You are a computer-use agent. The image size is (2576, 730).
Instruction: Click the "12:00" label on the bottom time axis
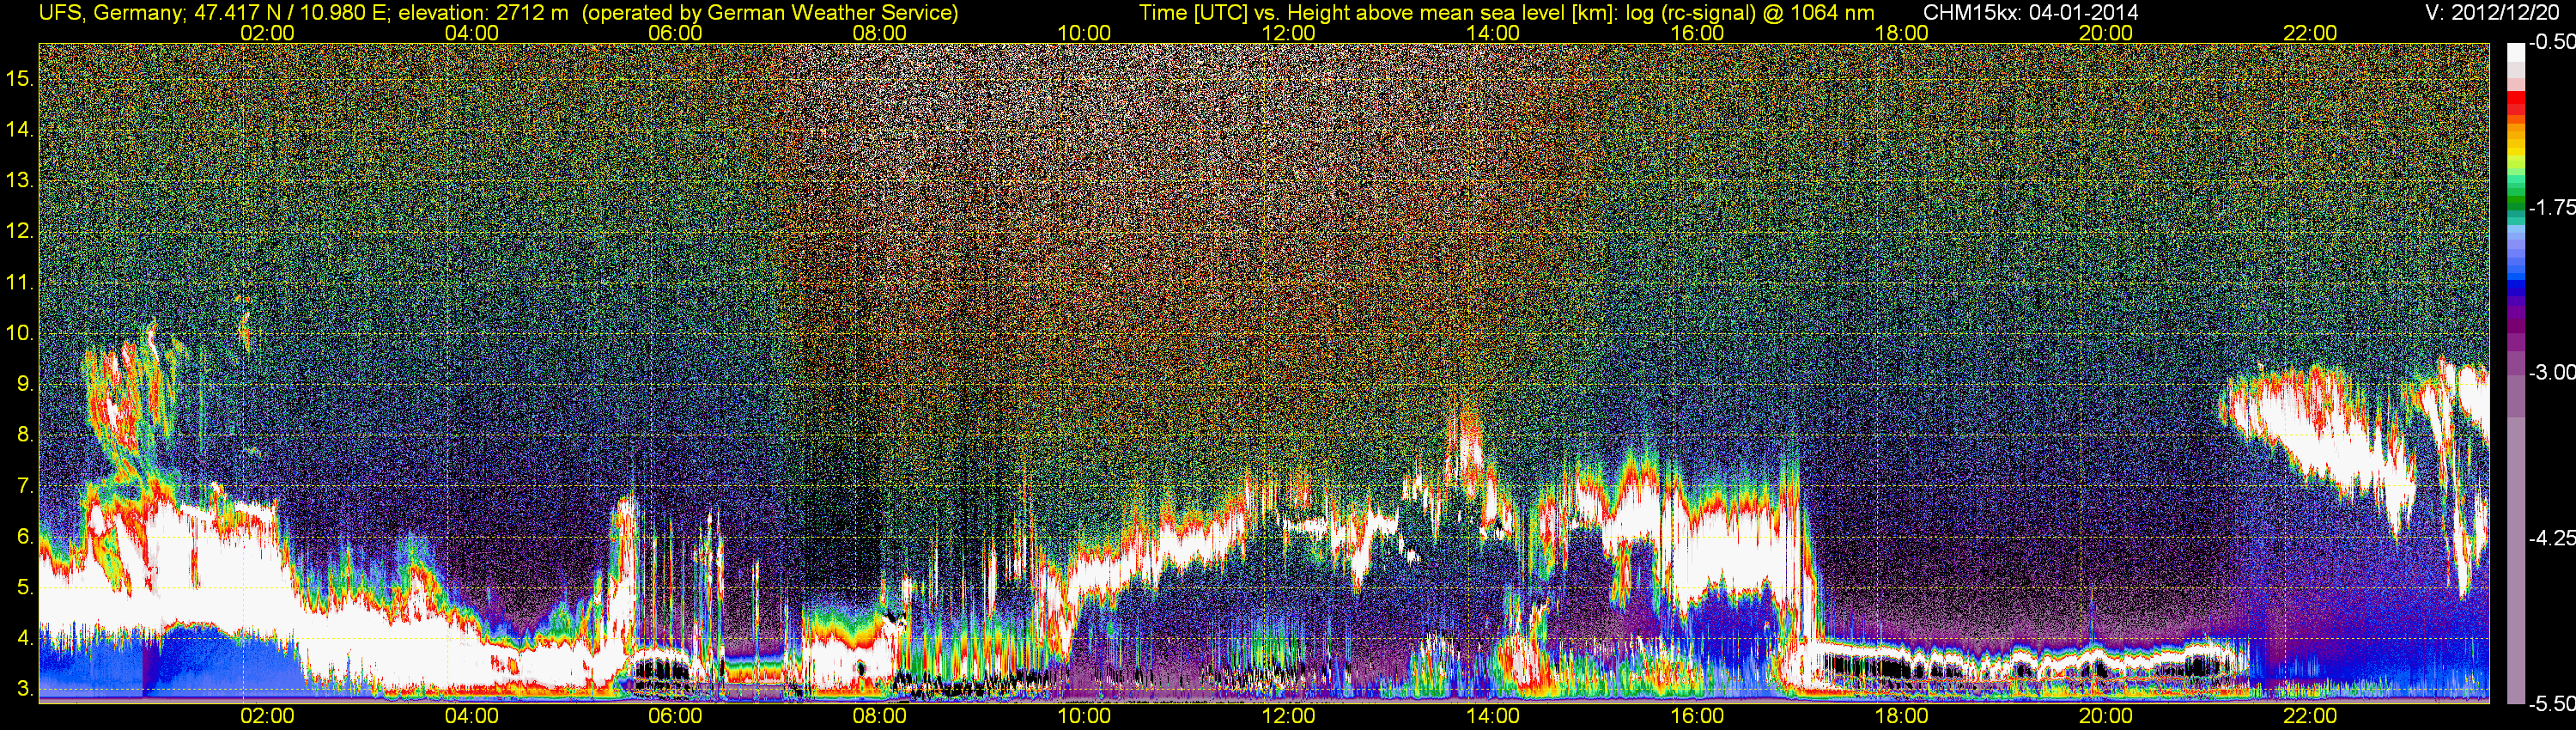click(x=1289, y=716)
